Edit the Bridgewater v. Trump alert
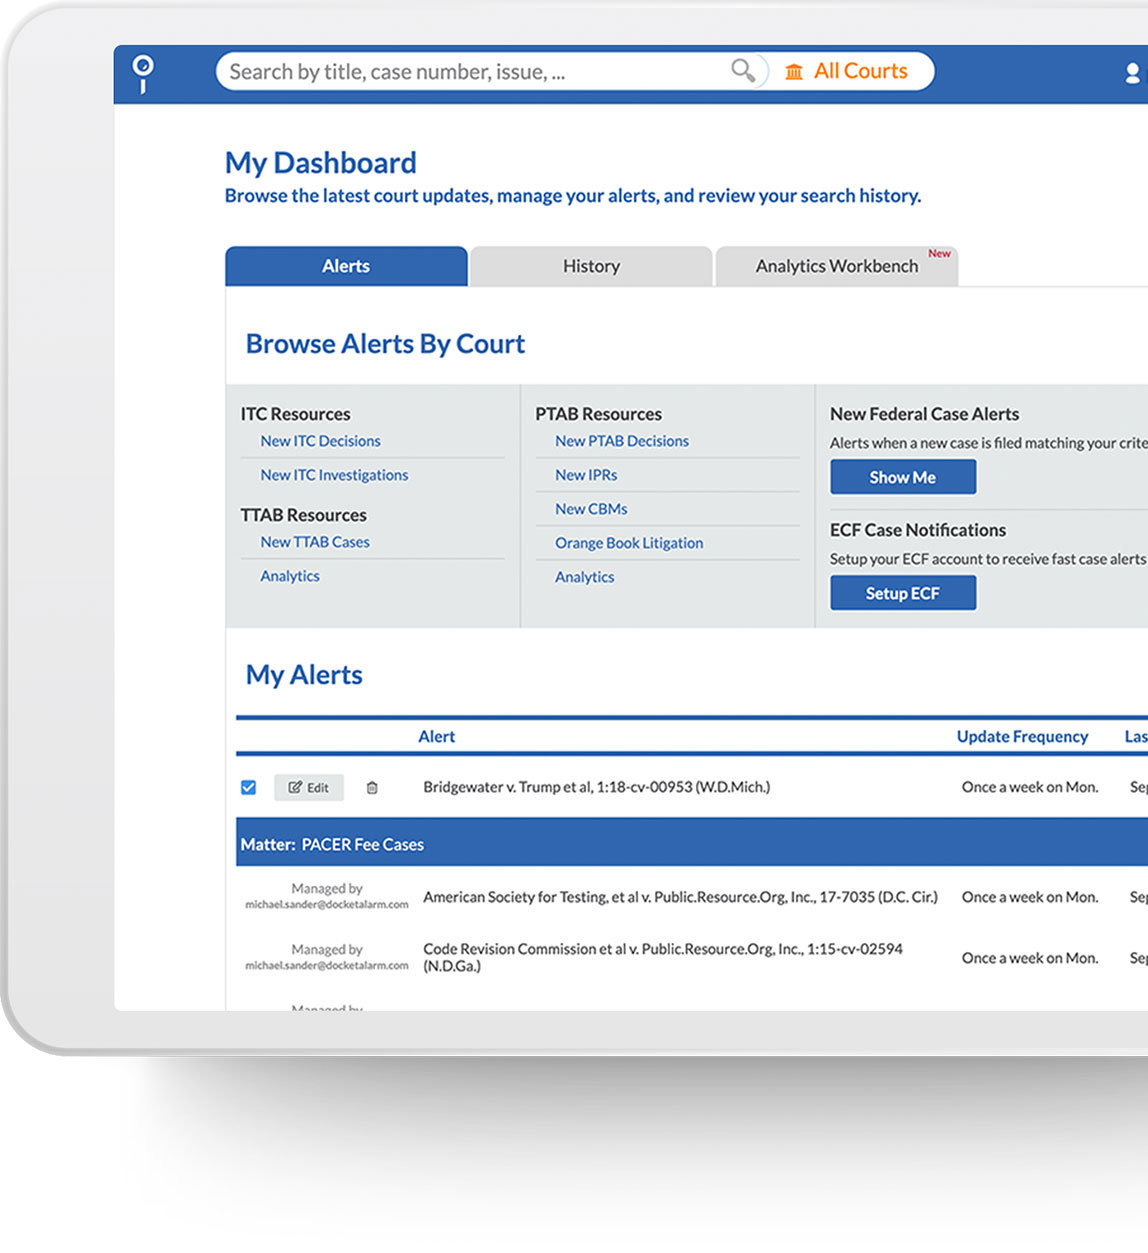Viewport: 1148px width, 1253px height. (x=309, y=788)
